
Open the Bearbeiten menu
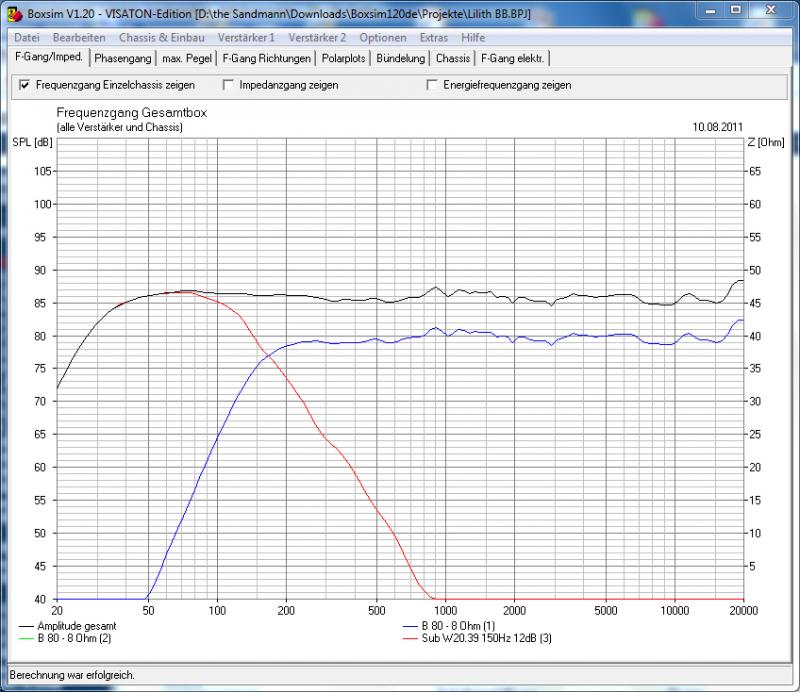pyautogui.click(x=79, y=37)
